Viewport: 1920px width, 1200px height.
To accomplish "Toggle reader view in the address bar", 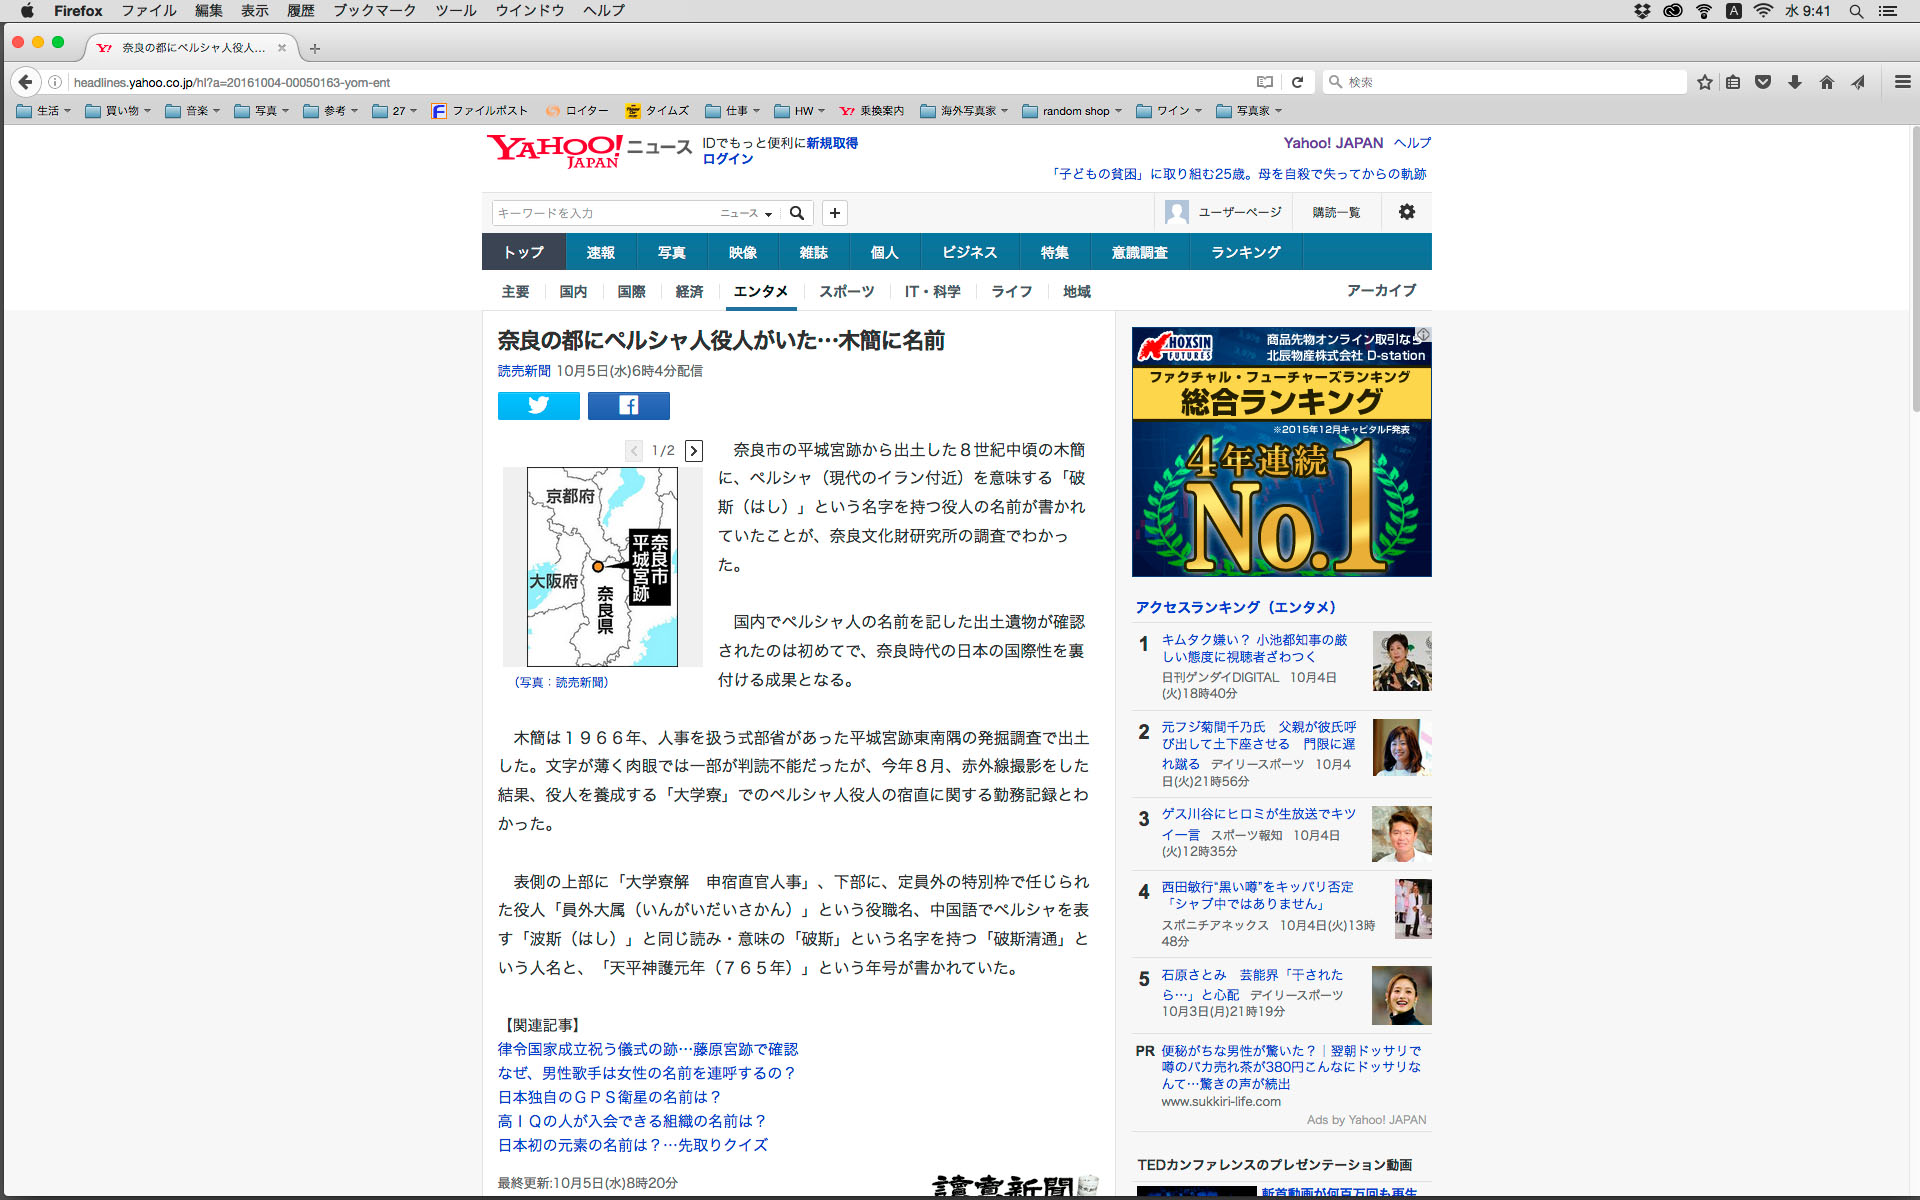I will [x=1265, y=82].
